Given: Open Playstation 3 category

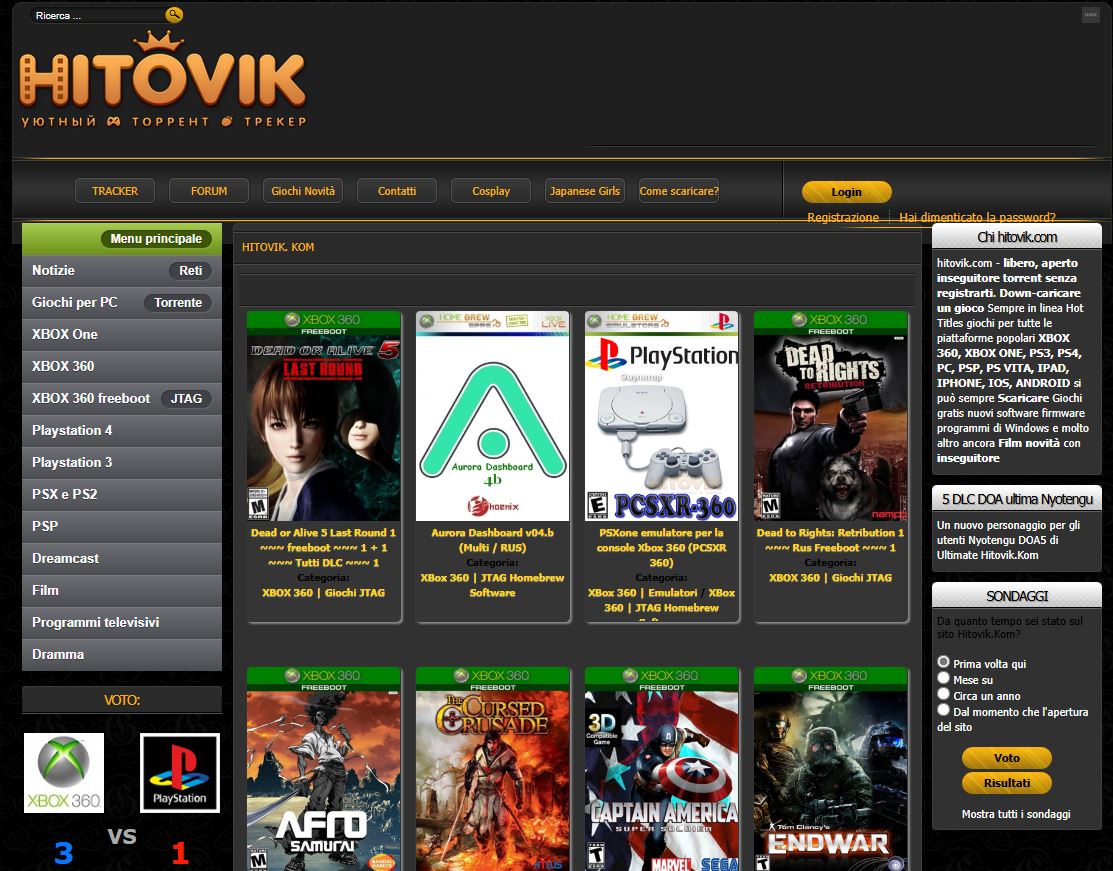Looking at the screenshot, I should point(122,462).
